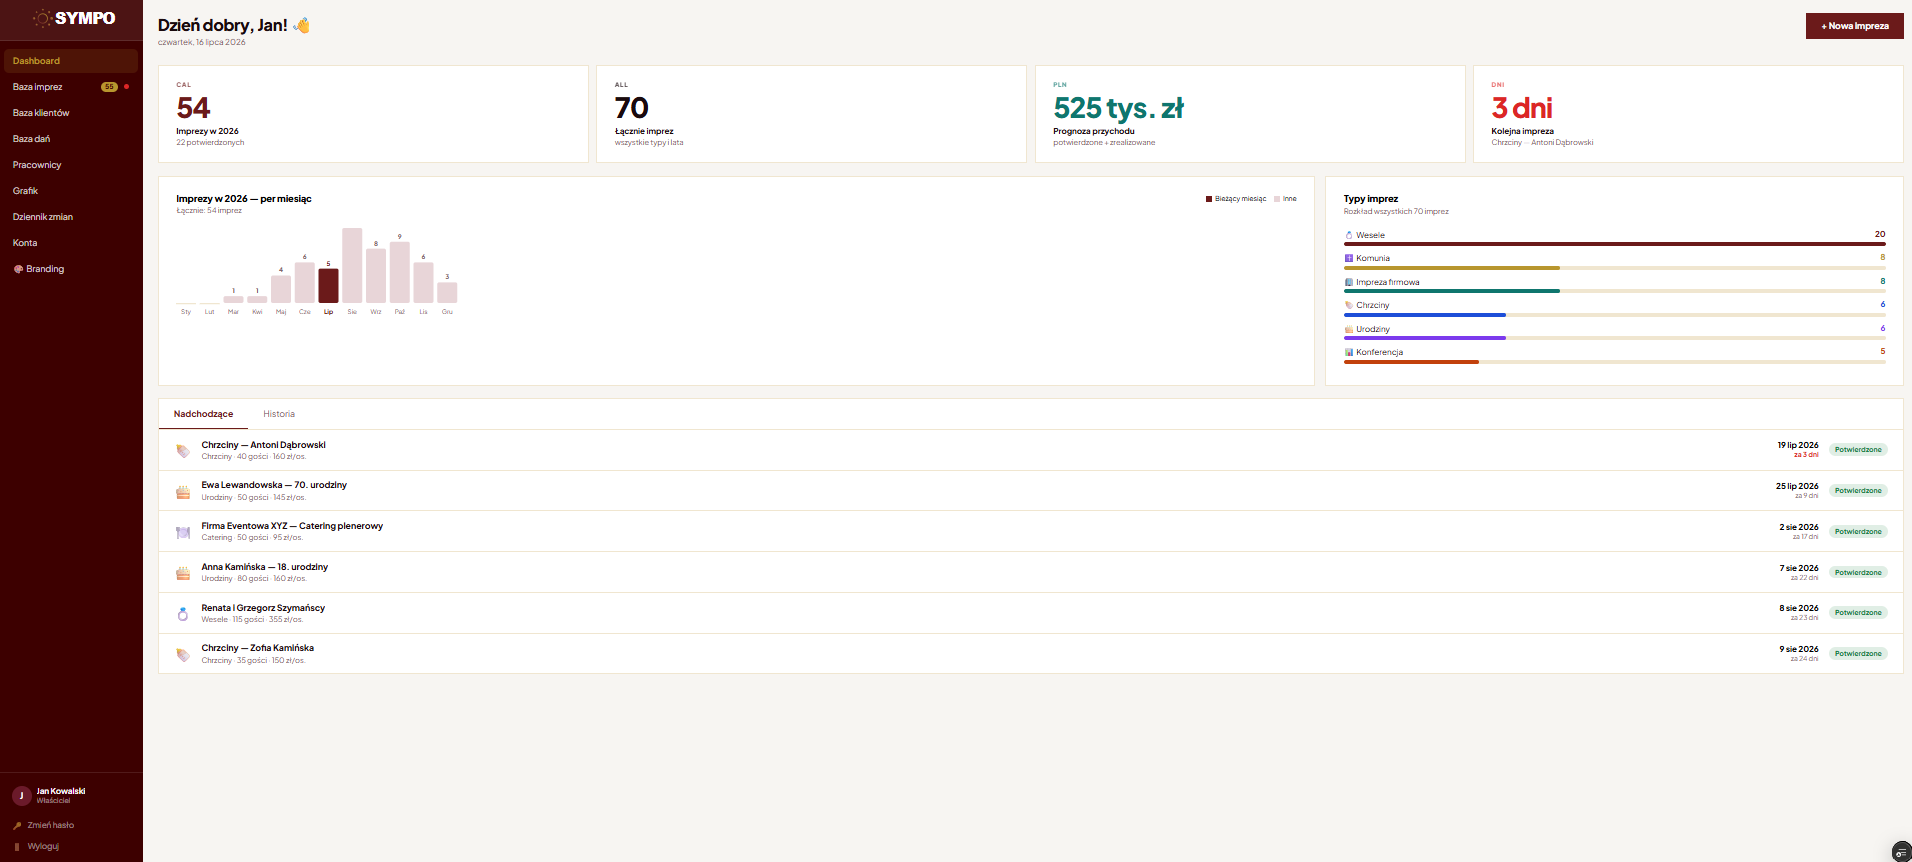Click the cross icon next to Komunia type

[1349, 258]
